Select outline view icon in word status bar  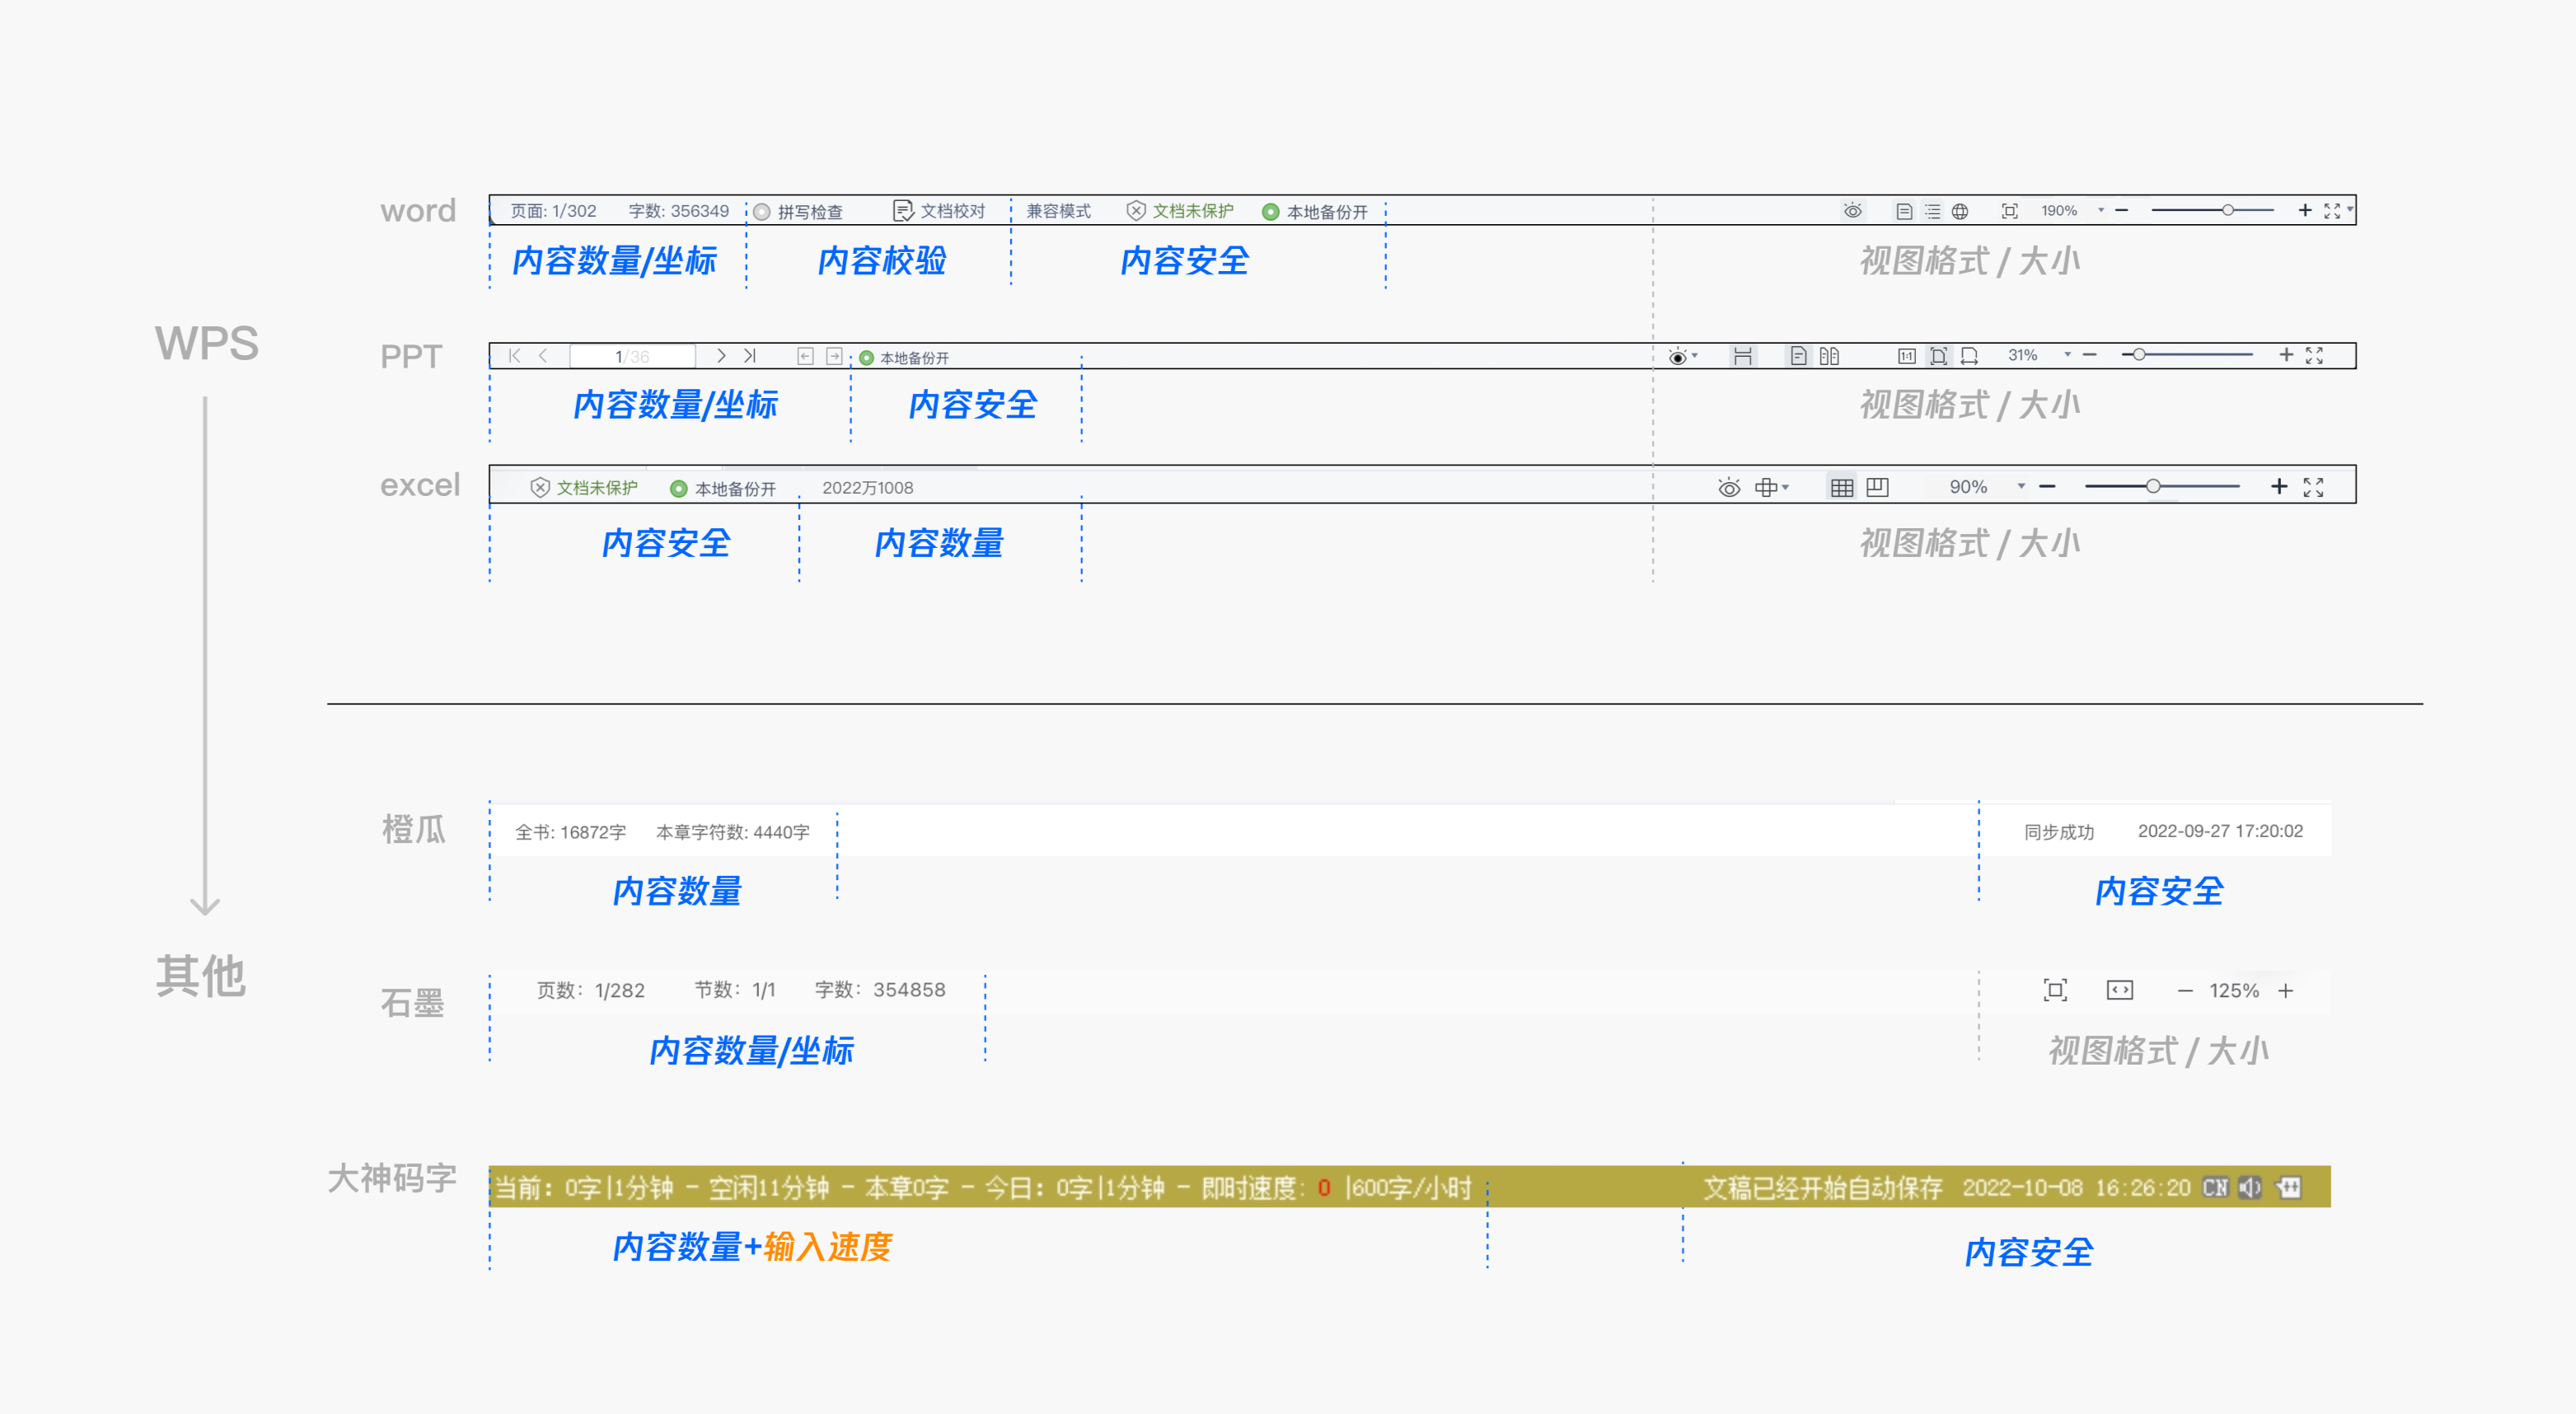click(x=1932, y=211)
